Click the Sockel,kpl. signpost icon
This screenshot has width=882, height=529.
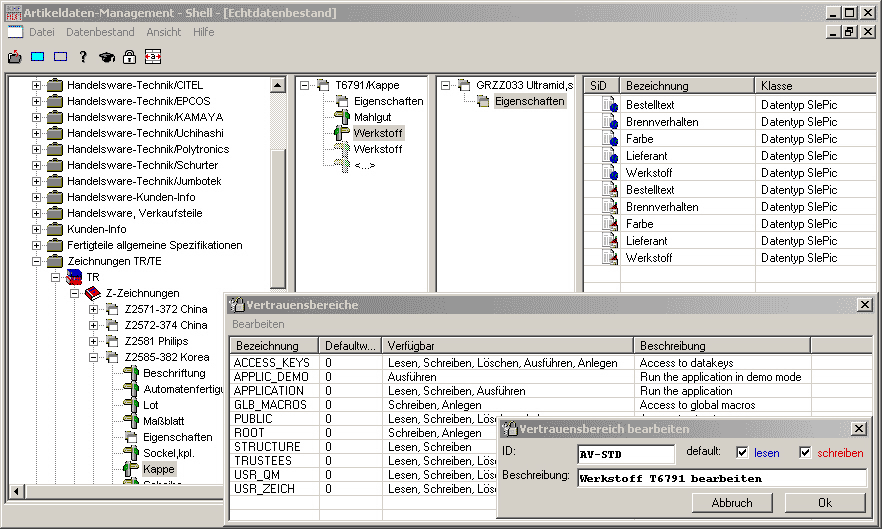point(130,452)
